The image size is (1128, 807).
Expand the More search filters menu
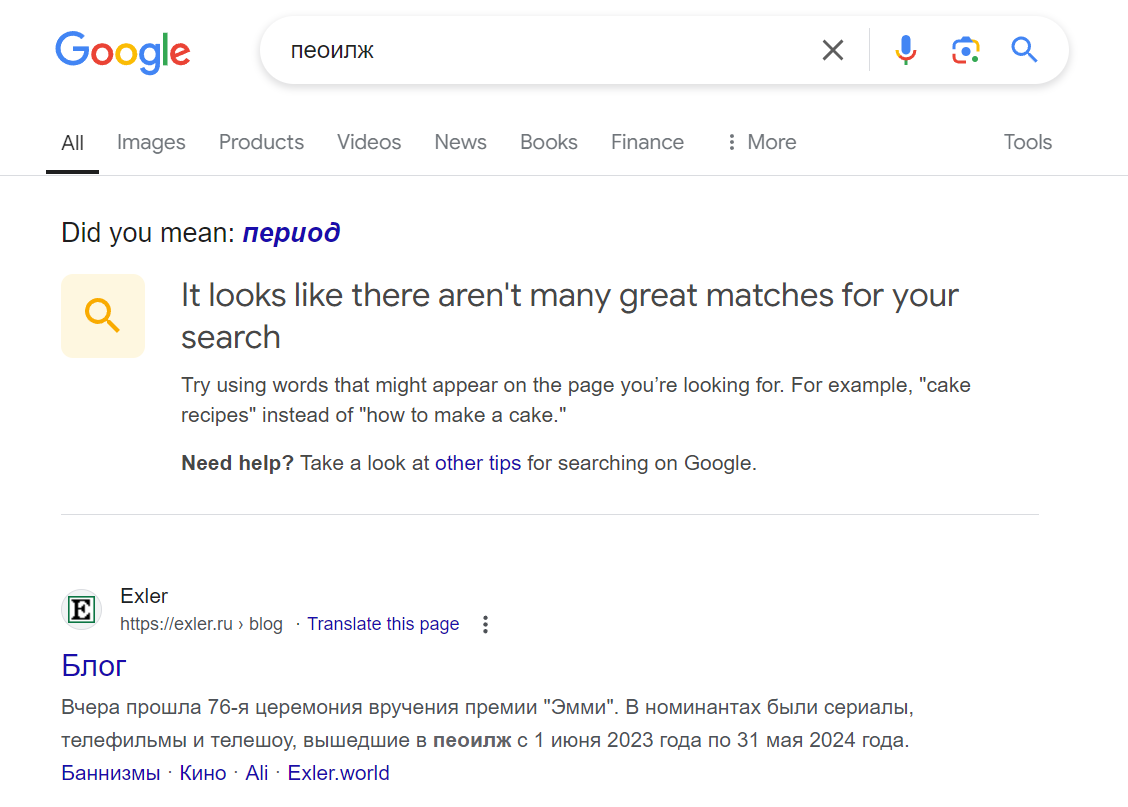pos(761,142)
